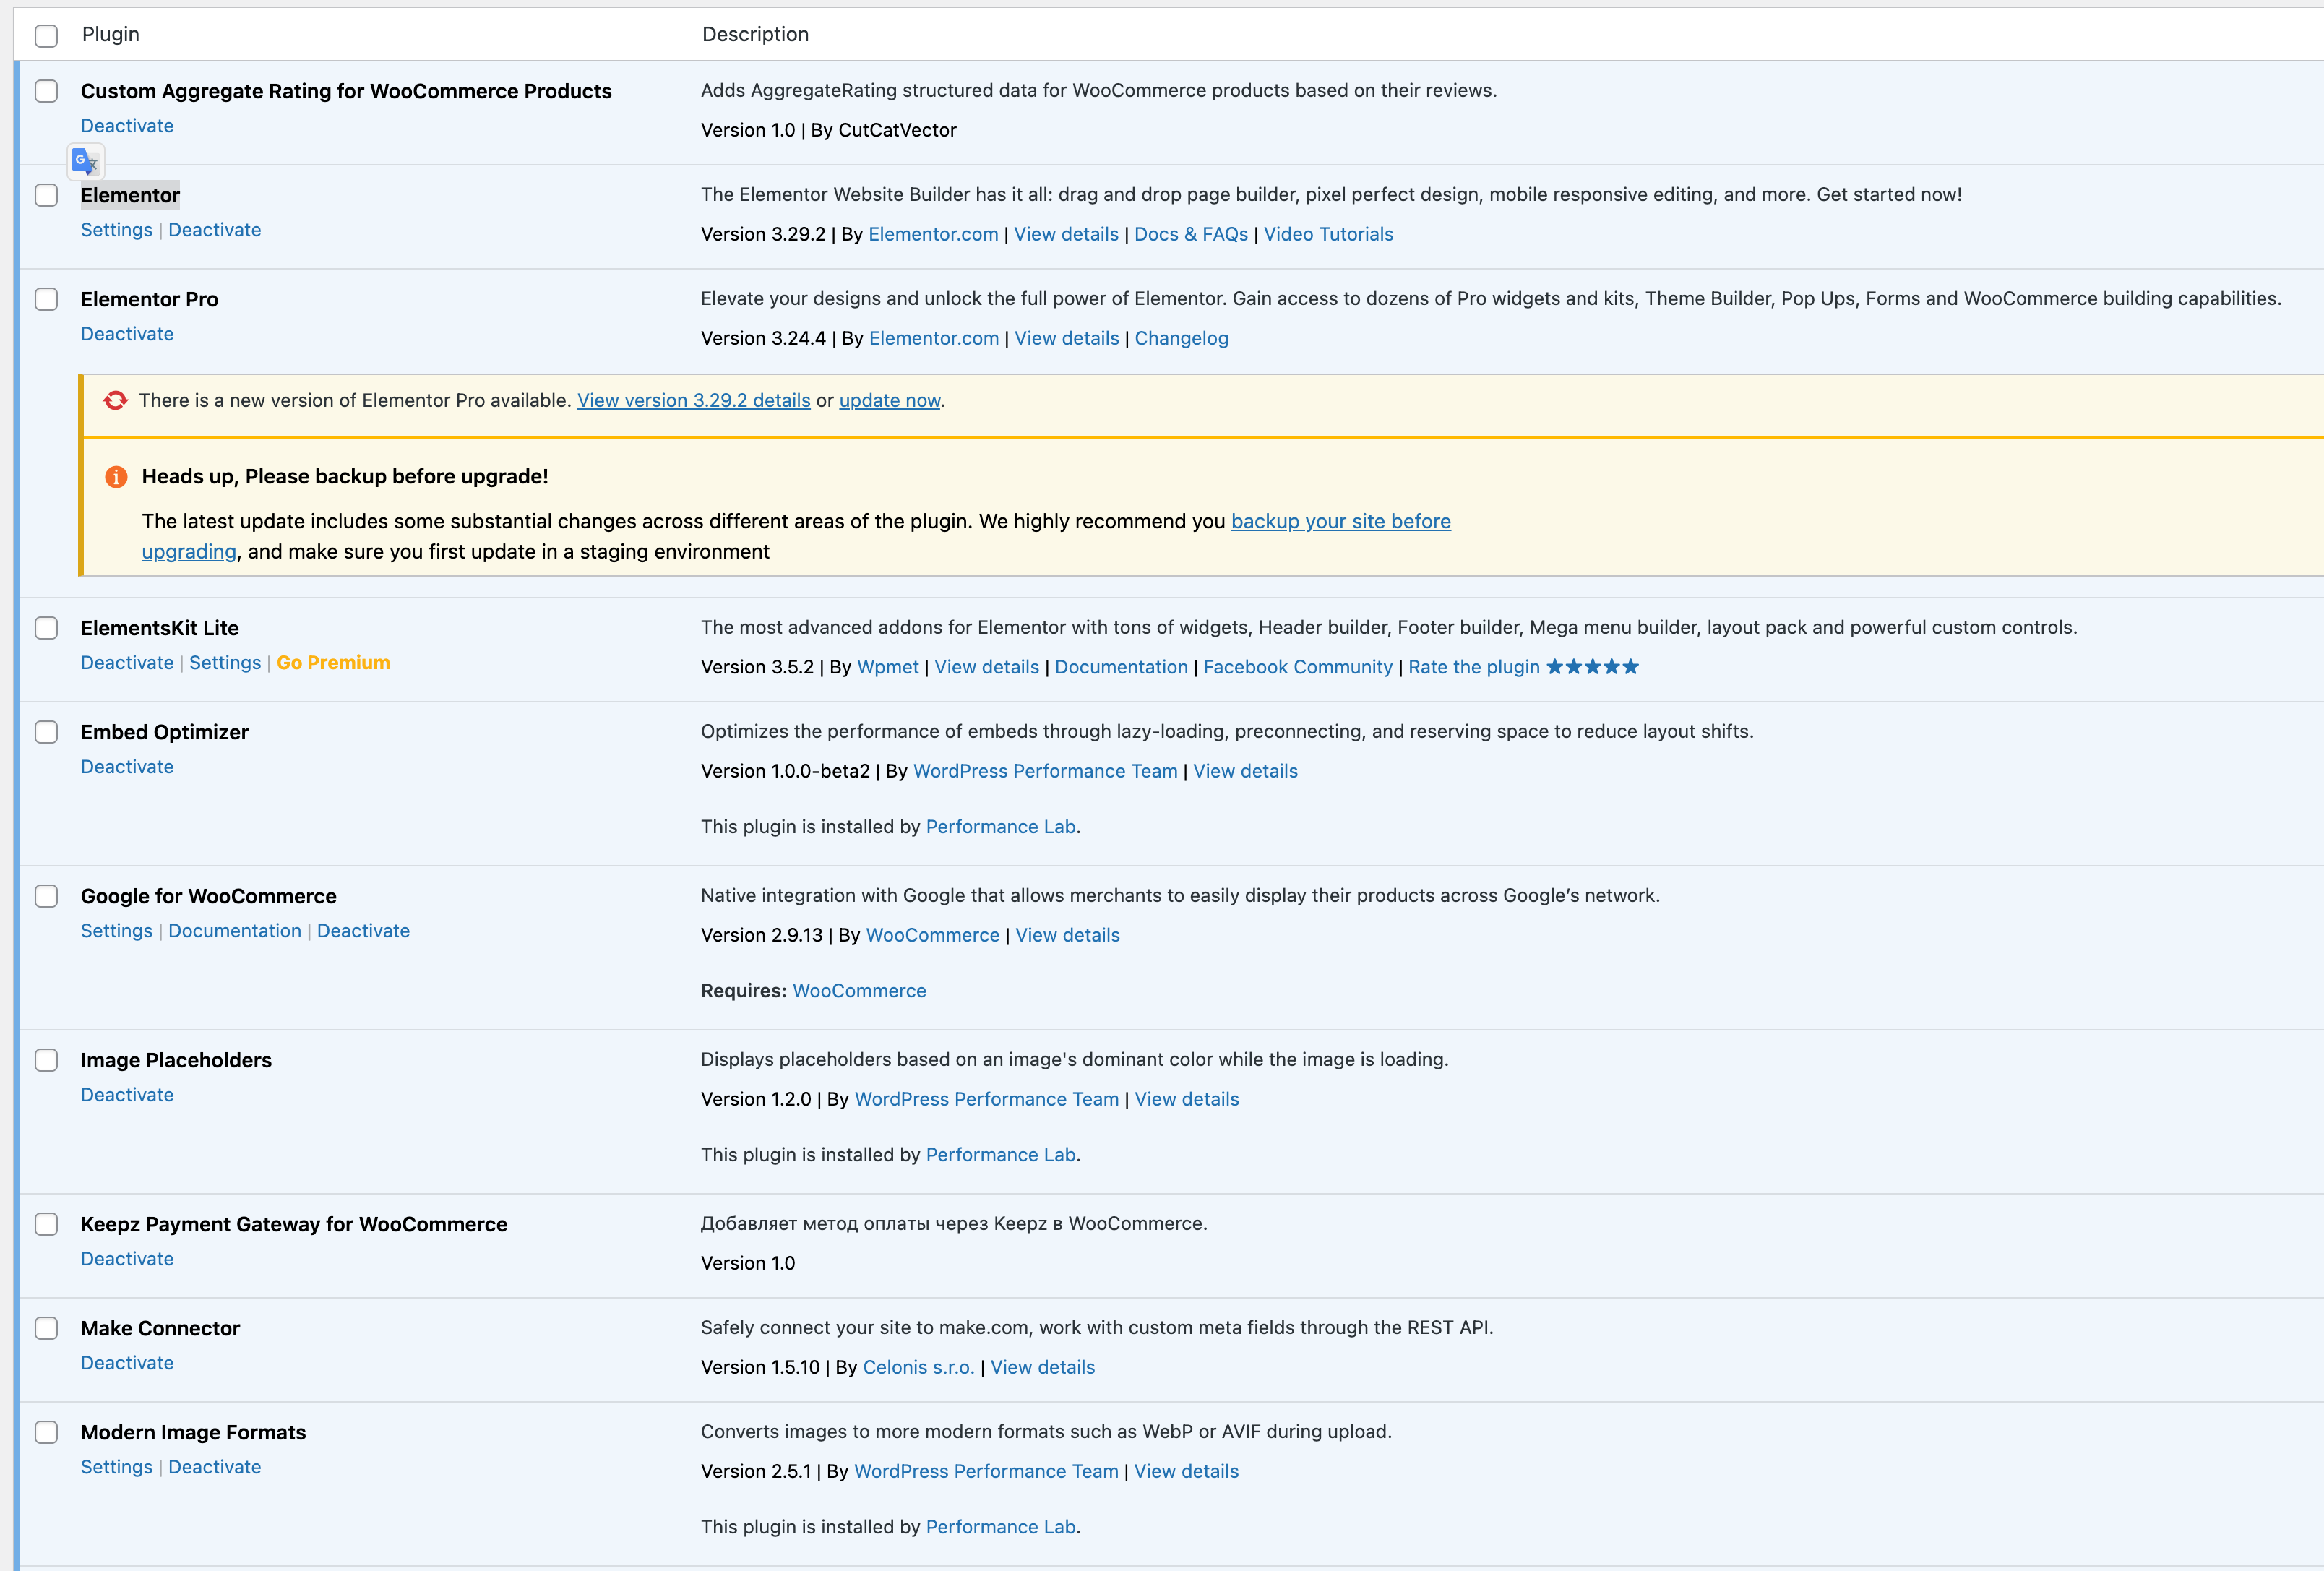Click the Plugin column header
The height and width of the screenshot is (1571, 2324).
110,34
